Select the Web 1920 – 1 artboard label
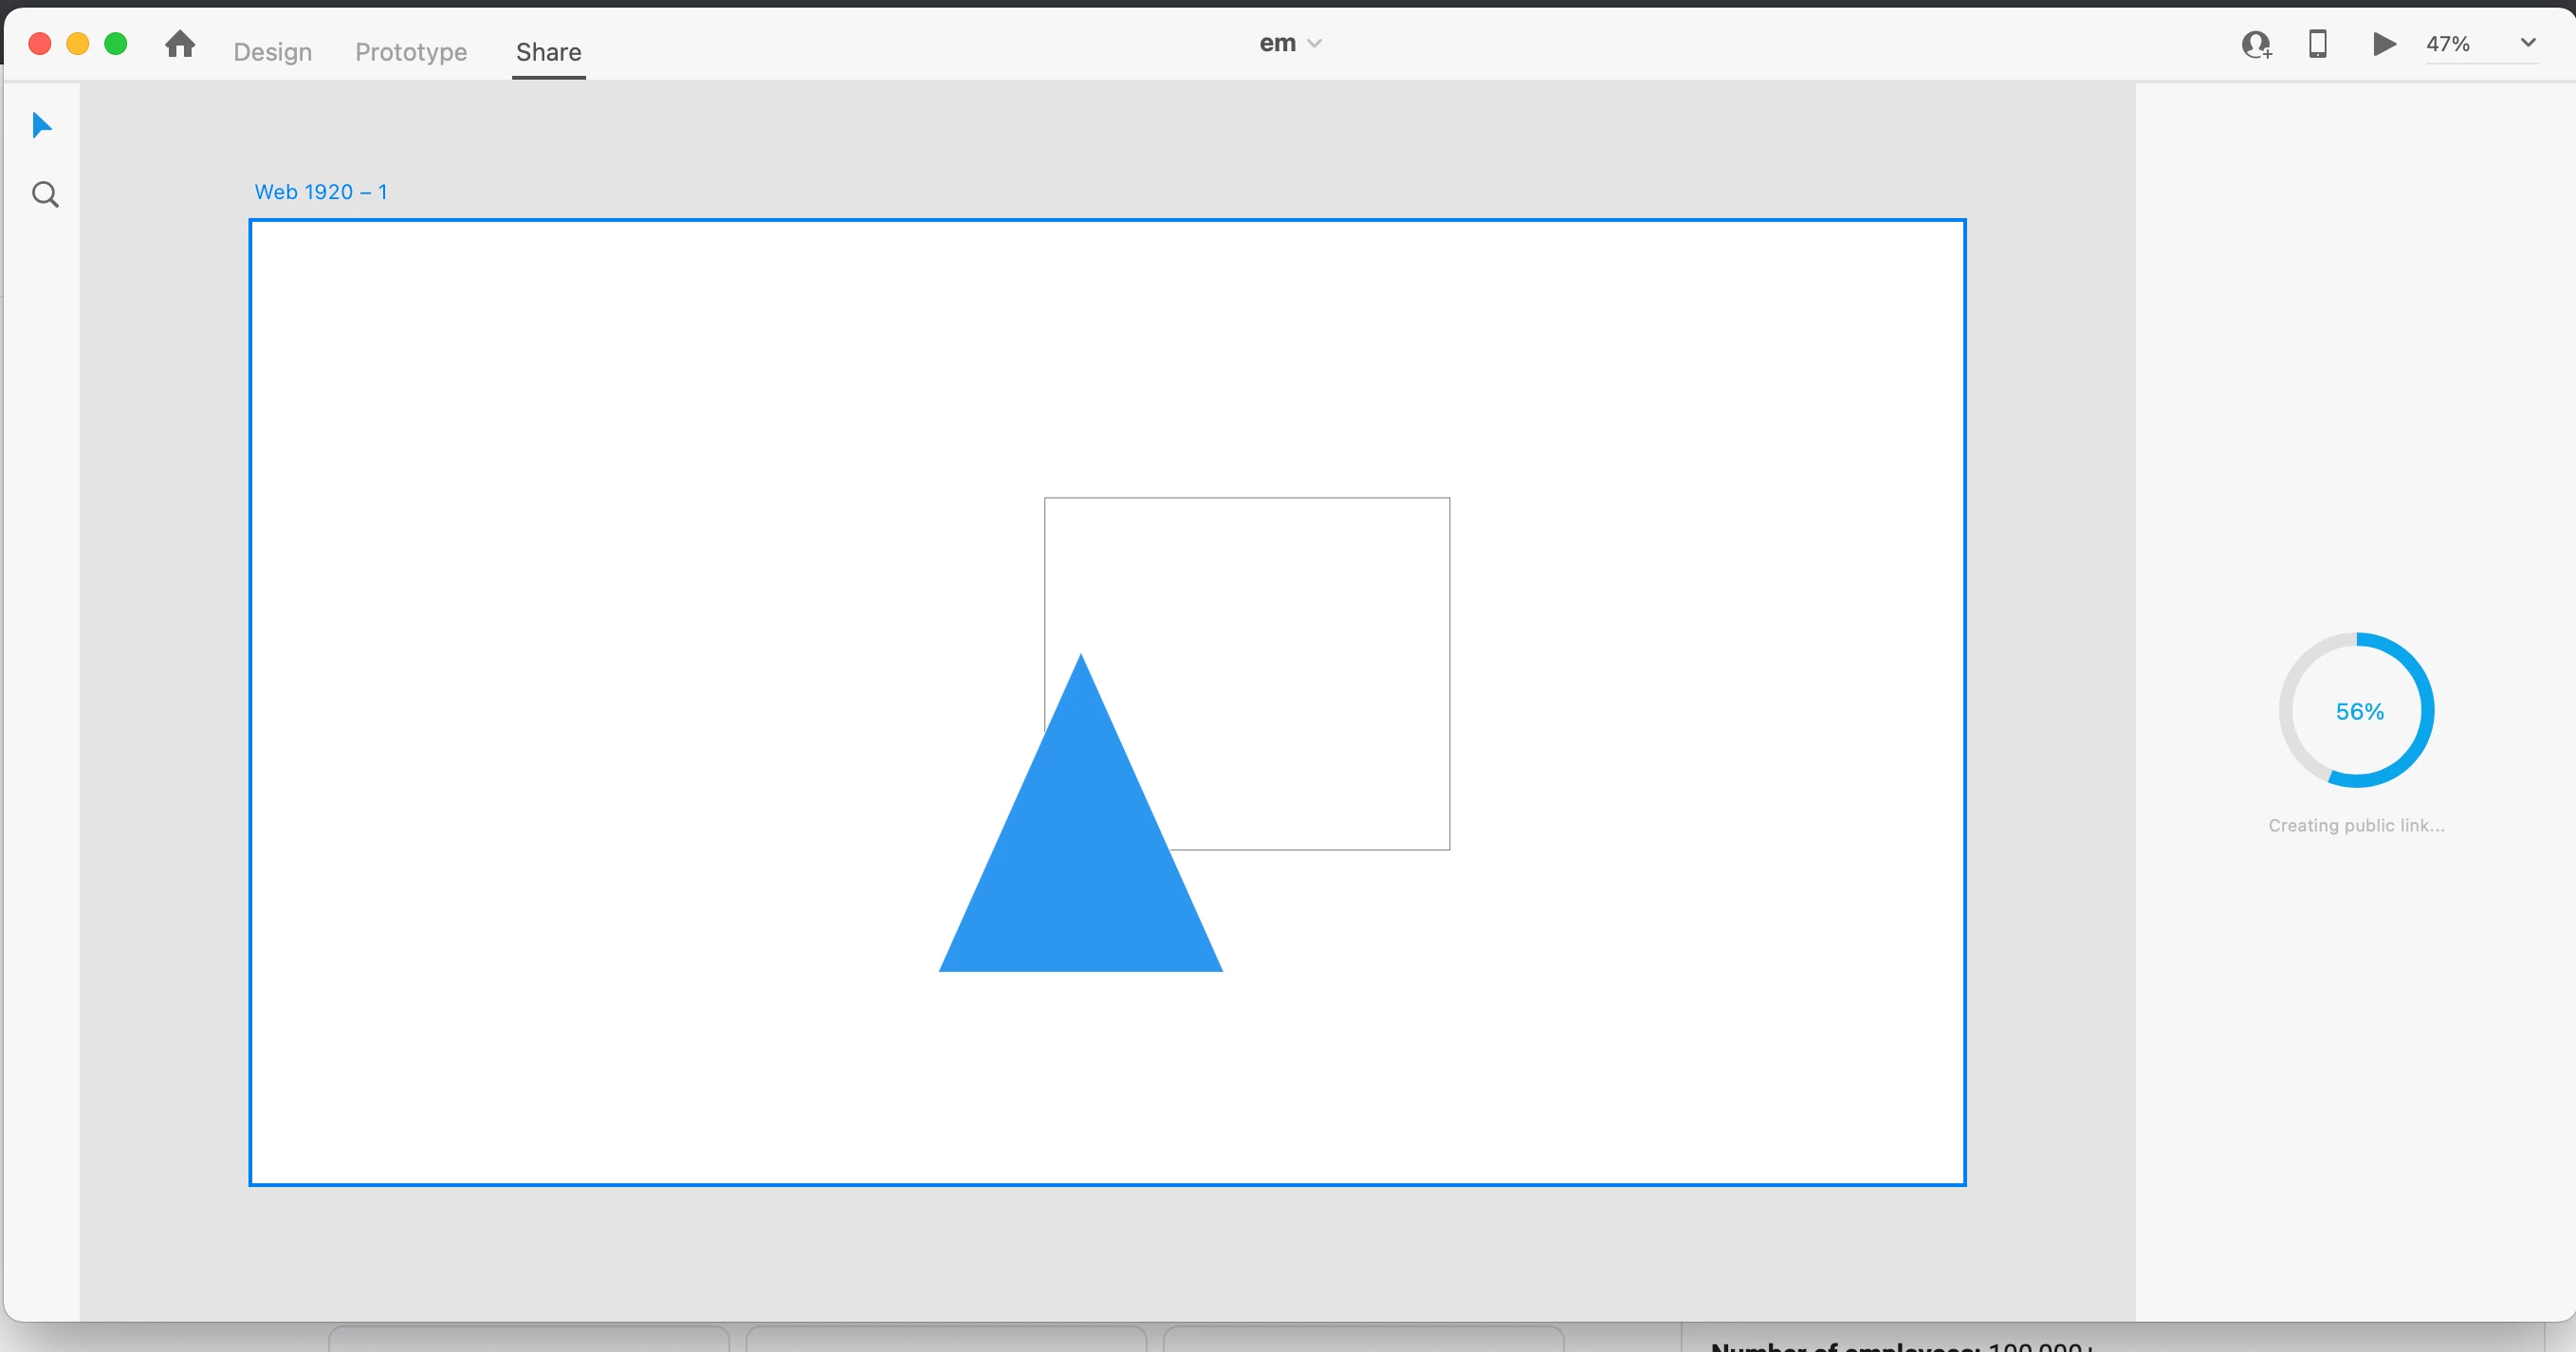This screenshot has height=1352, width=2576. point(320,192)
